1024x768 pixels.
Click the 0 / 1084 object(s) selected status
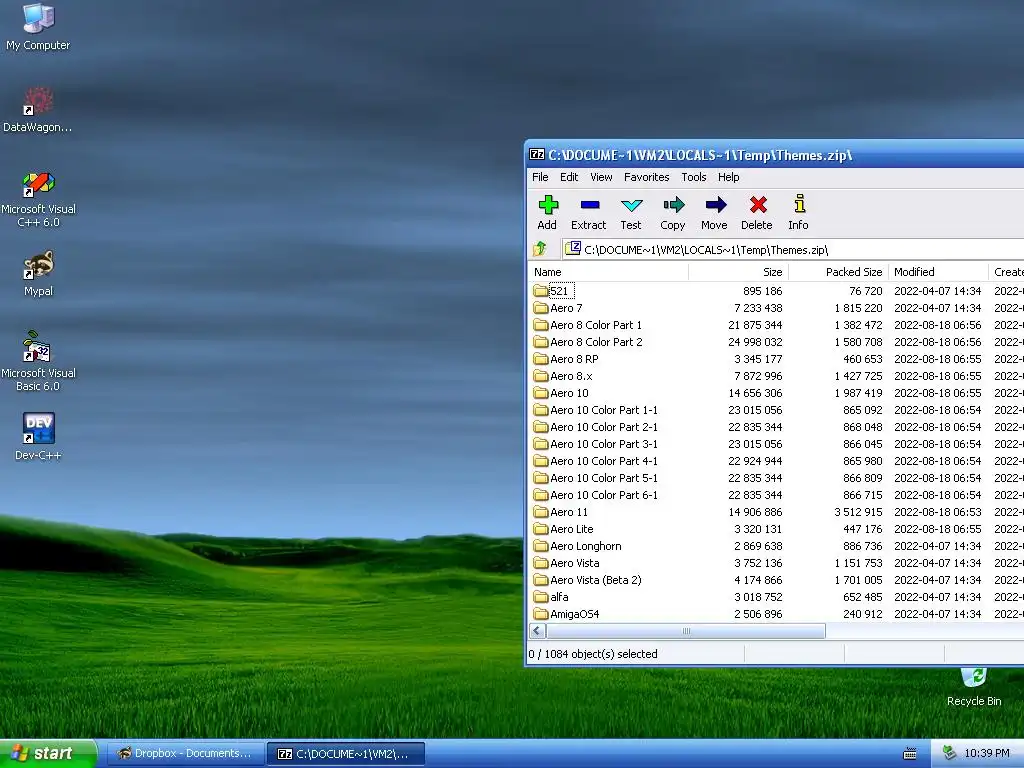tap(593, 654)
